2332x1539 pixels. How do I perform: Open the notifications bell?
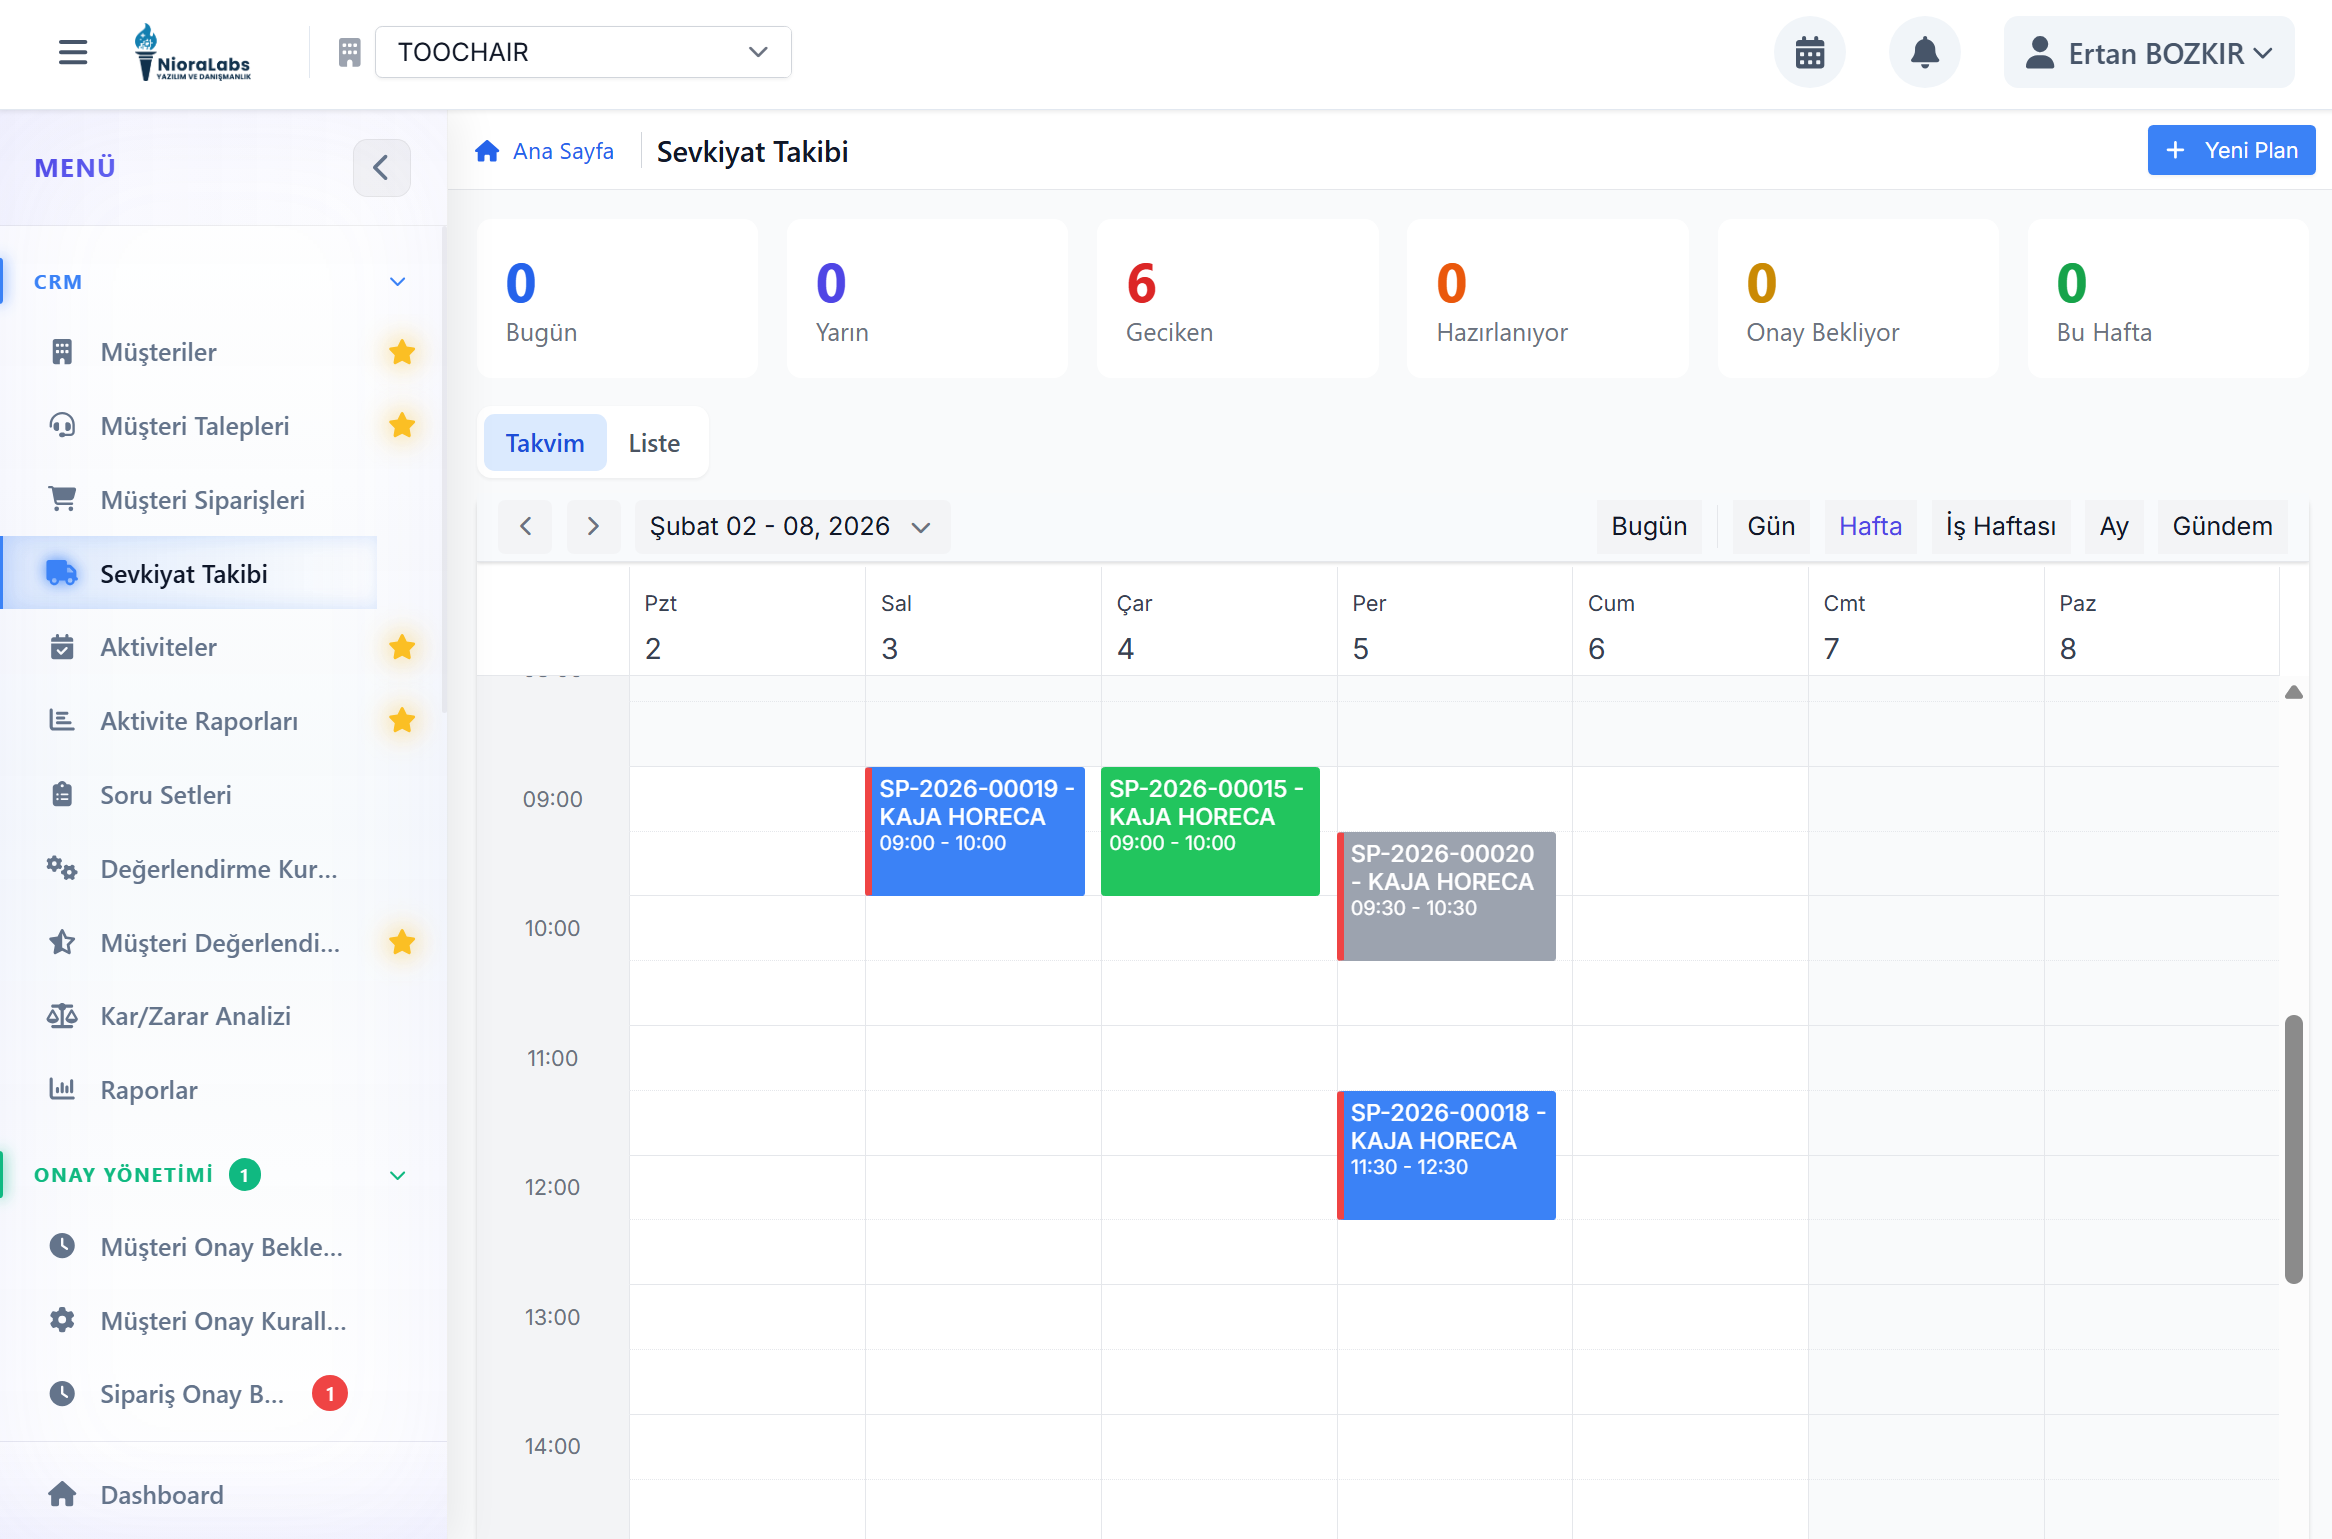click(x=1924, y=52)
